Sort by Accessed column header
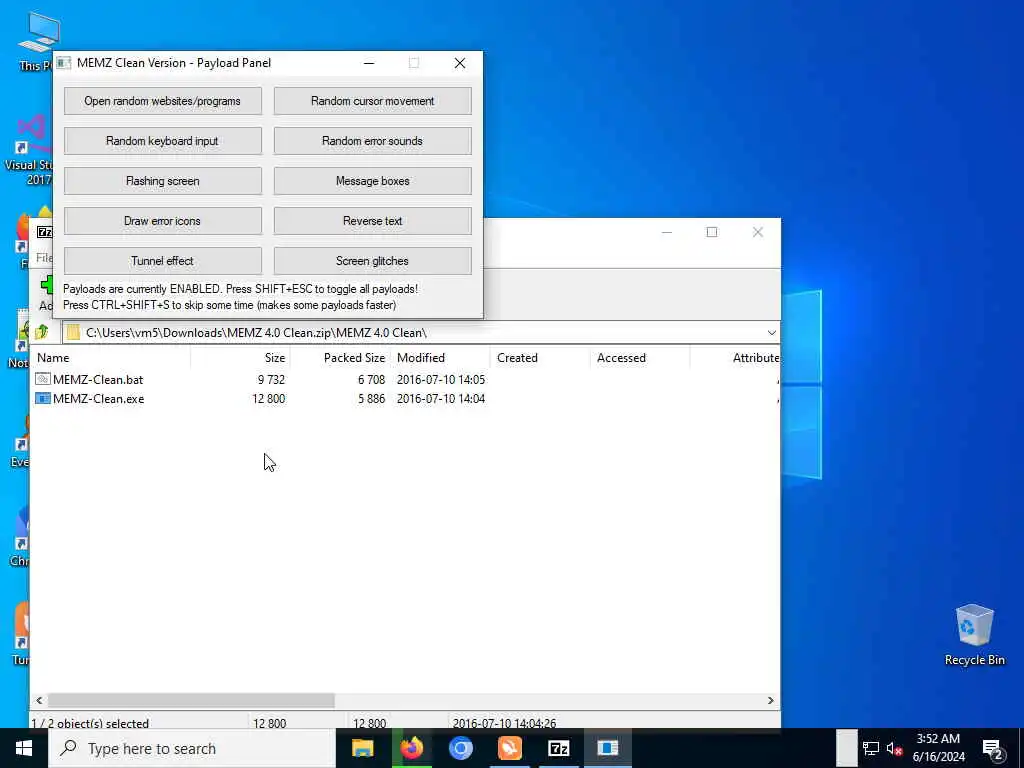The image size is (1024, 768). coord(640,358)
